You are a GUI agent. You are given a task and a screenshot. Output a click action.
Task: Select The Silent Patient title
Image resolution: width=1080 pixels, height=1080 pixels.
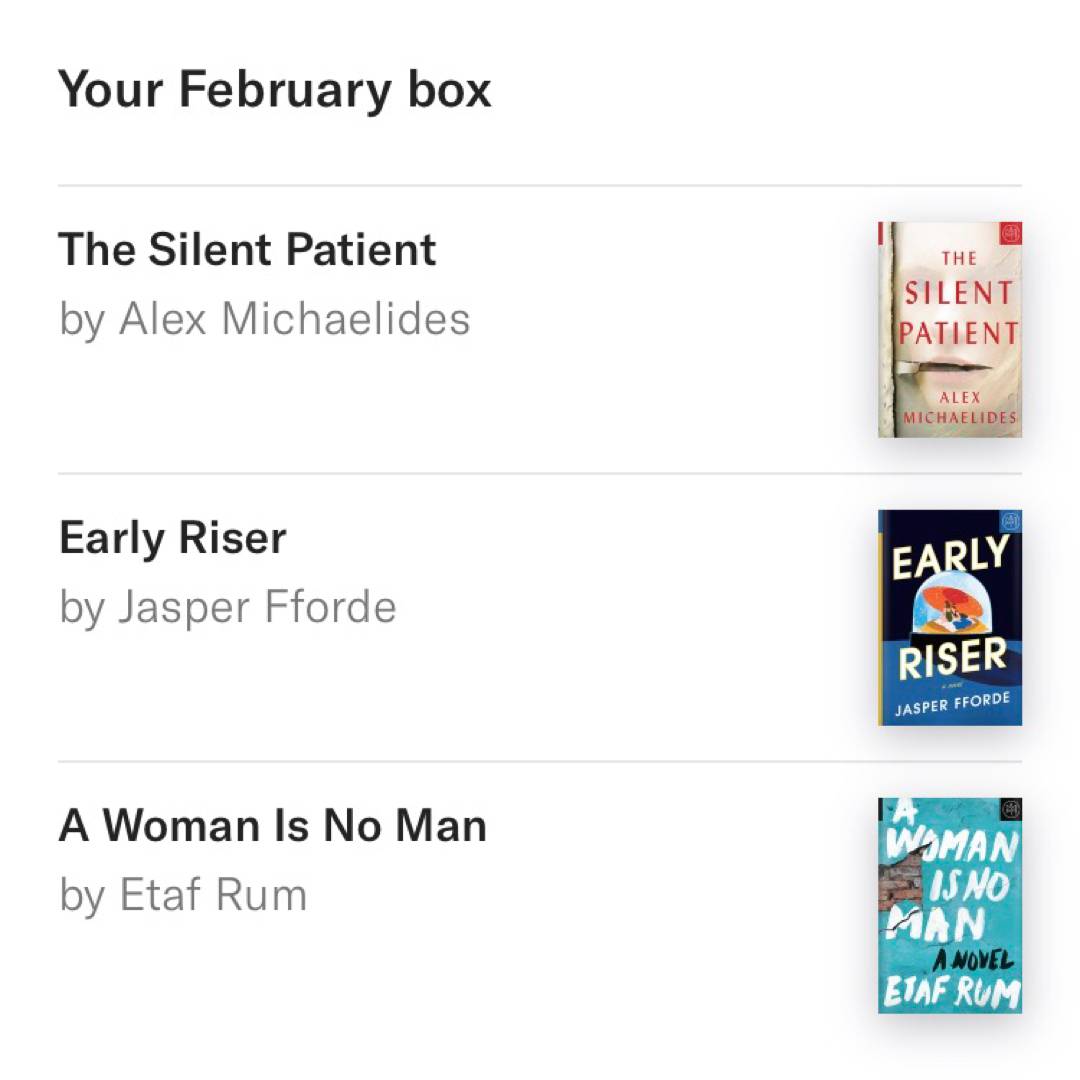(x=248, y=249)
